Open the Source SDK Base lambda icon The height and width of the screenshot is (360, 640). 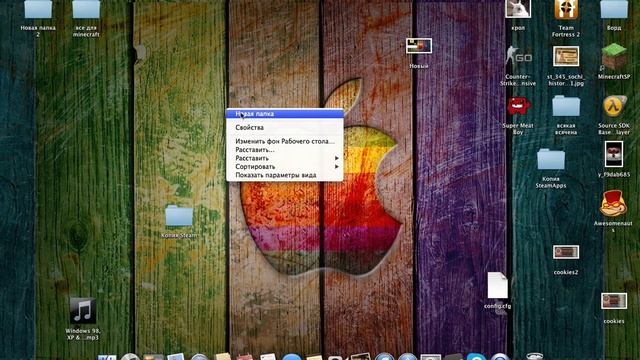614,106
